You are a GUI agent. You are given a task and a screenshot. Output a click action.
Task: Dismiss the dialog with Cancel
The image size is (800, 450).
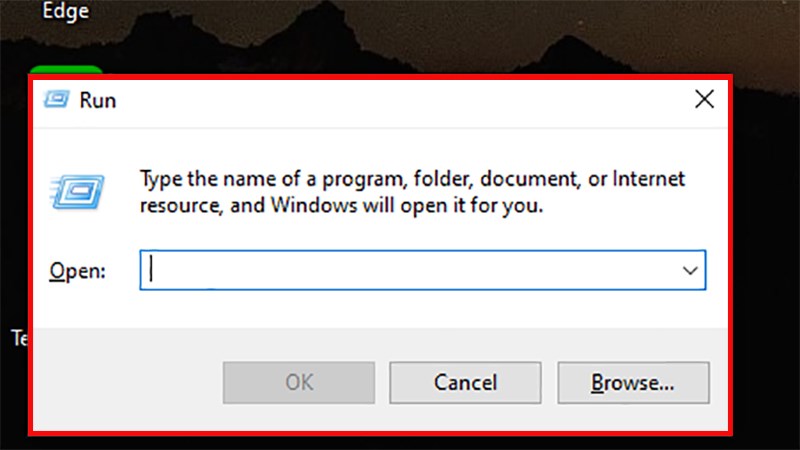tap(465, 383)
